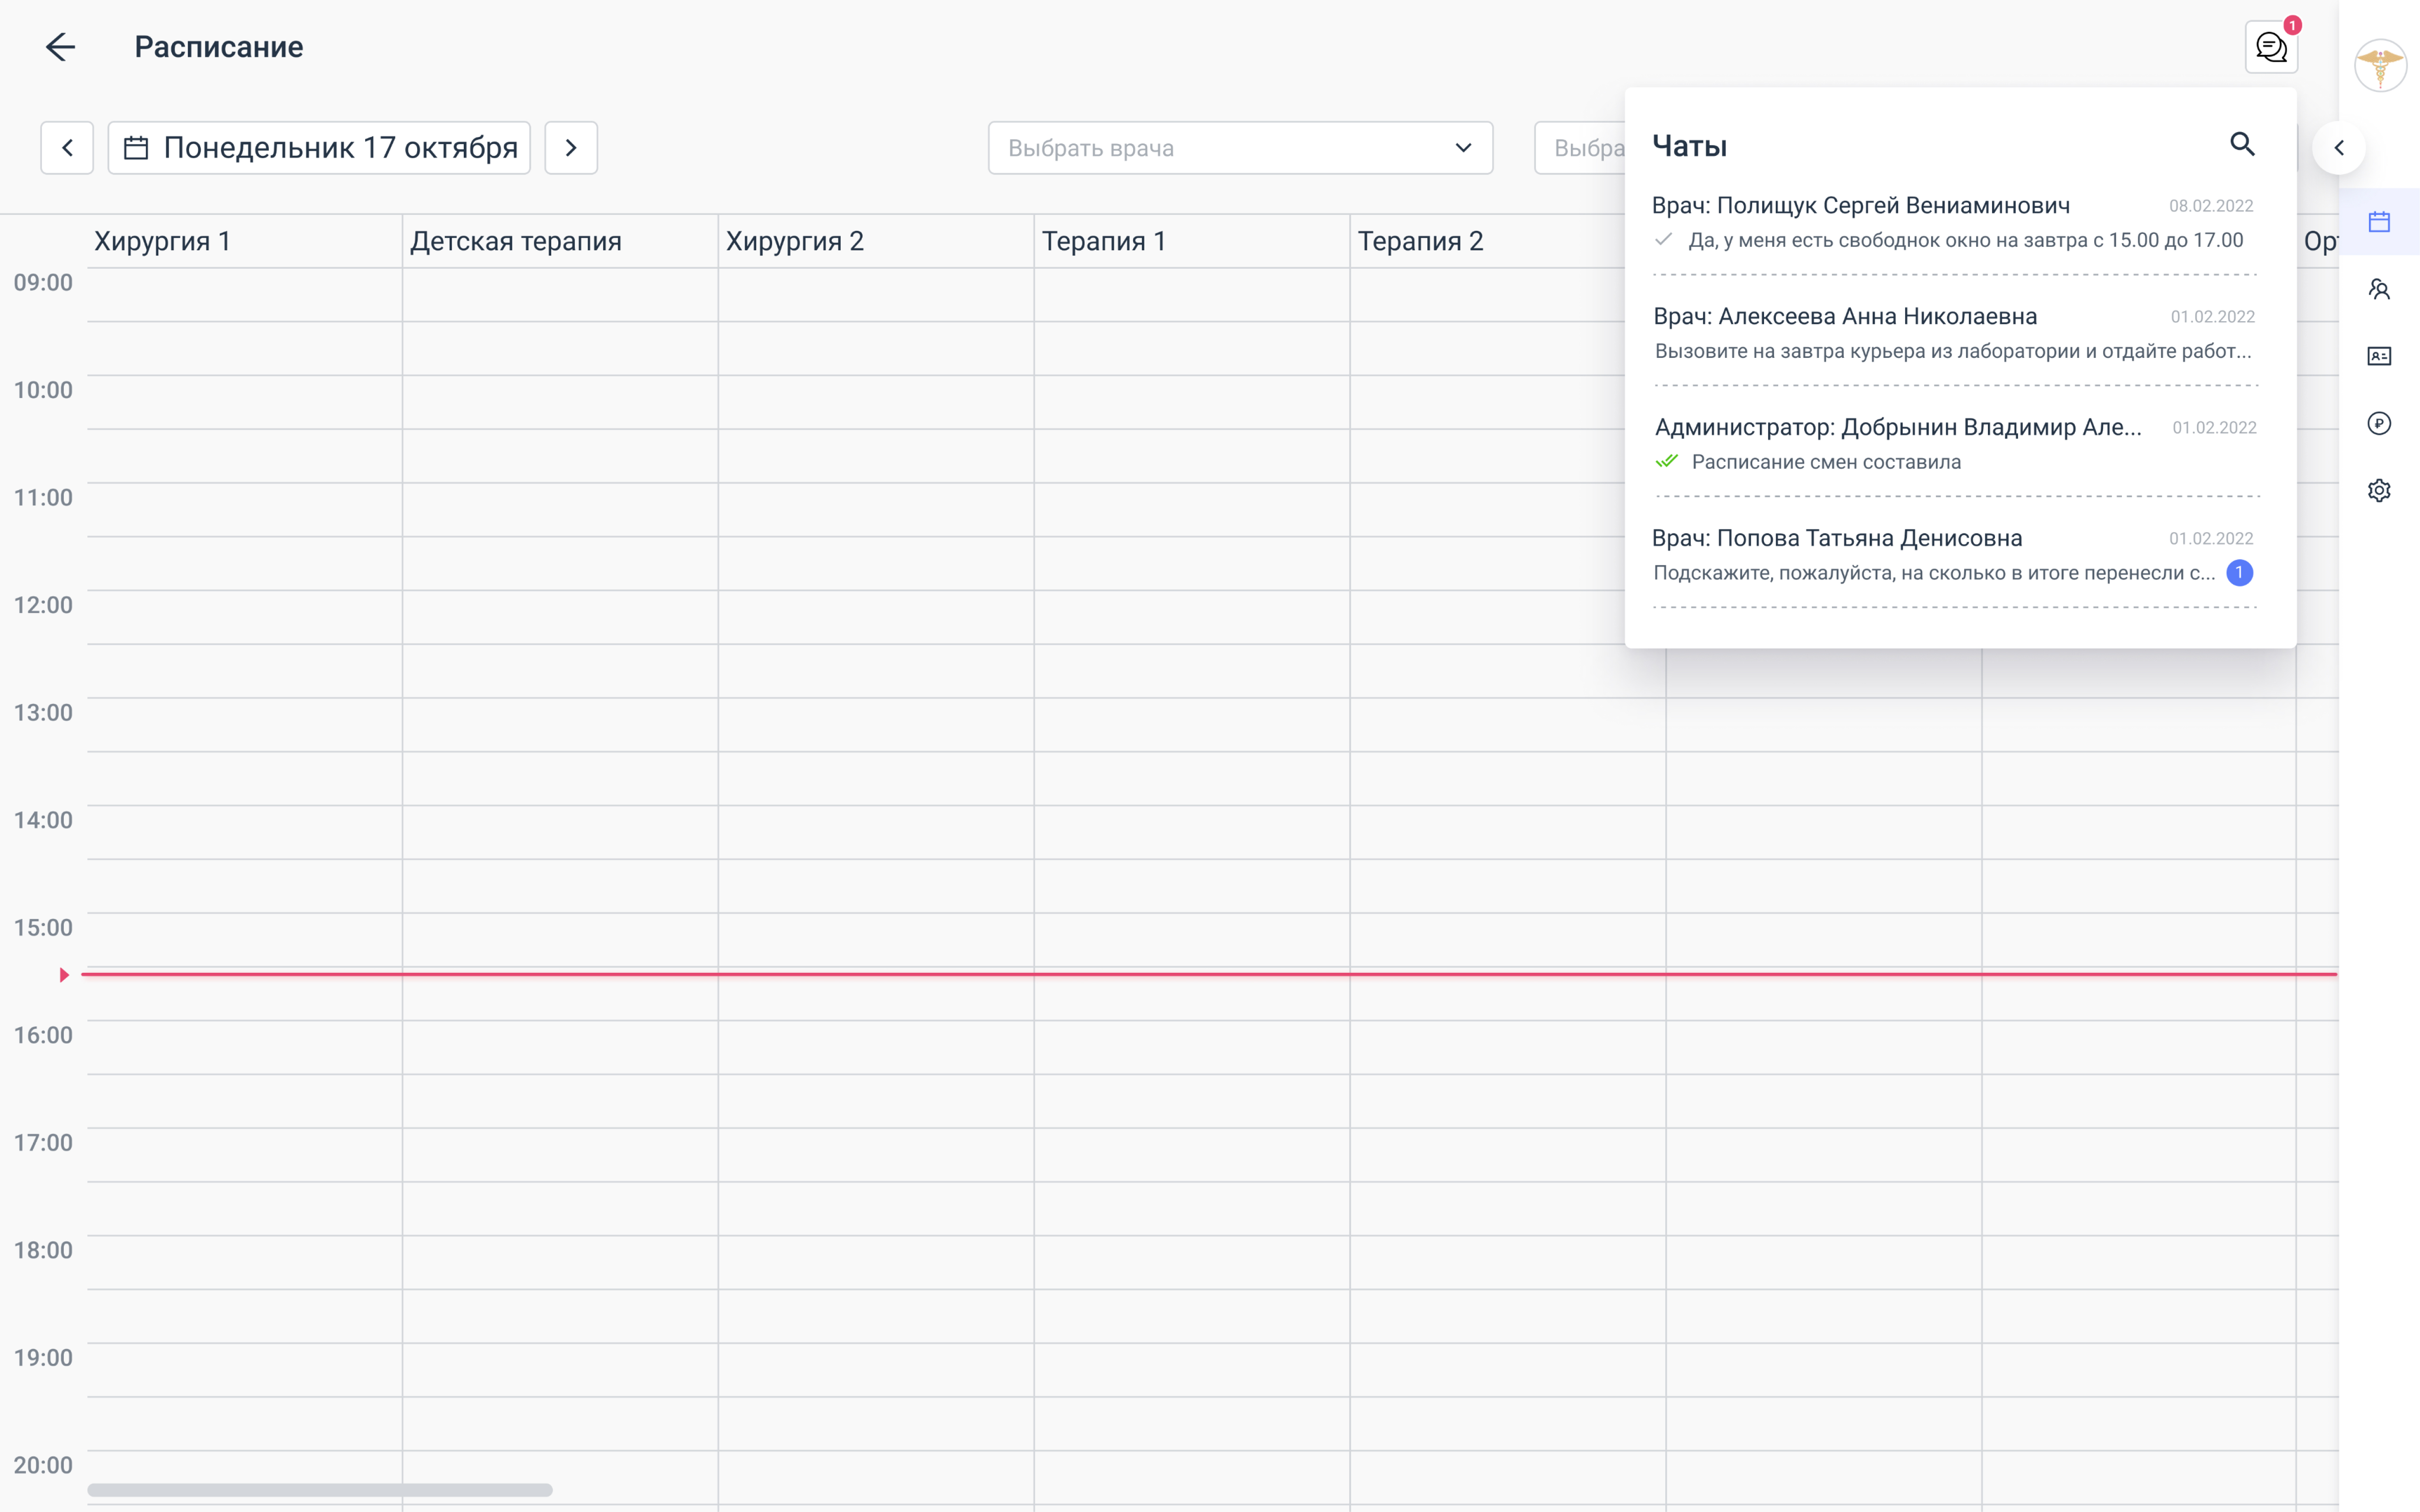Go to previous day in schedule
Image resolution: width=2420 pixels, height=1512 pixels.
67,148
